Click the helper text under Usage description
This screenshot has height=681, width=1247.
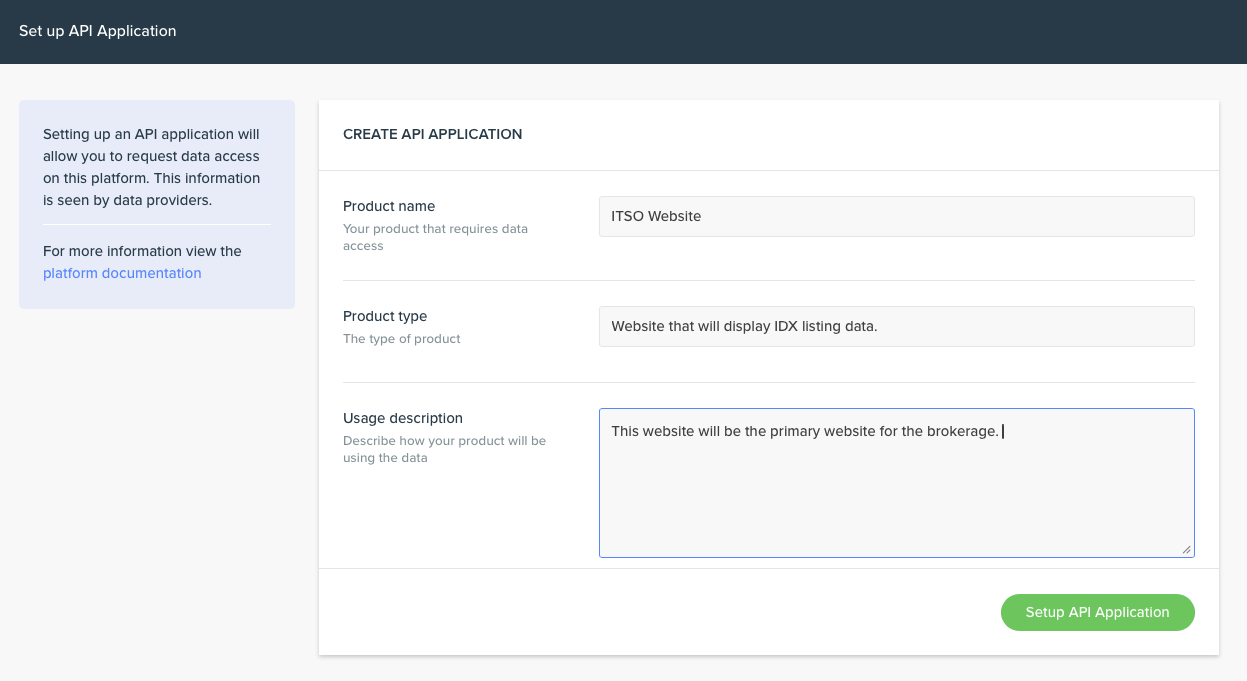coord(443,449)
